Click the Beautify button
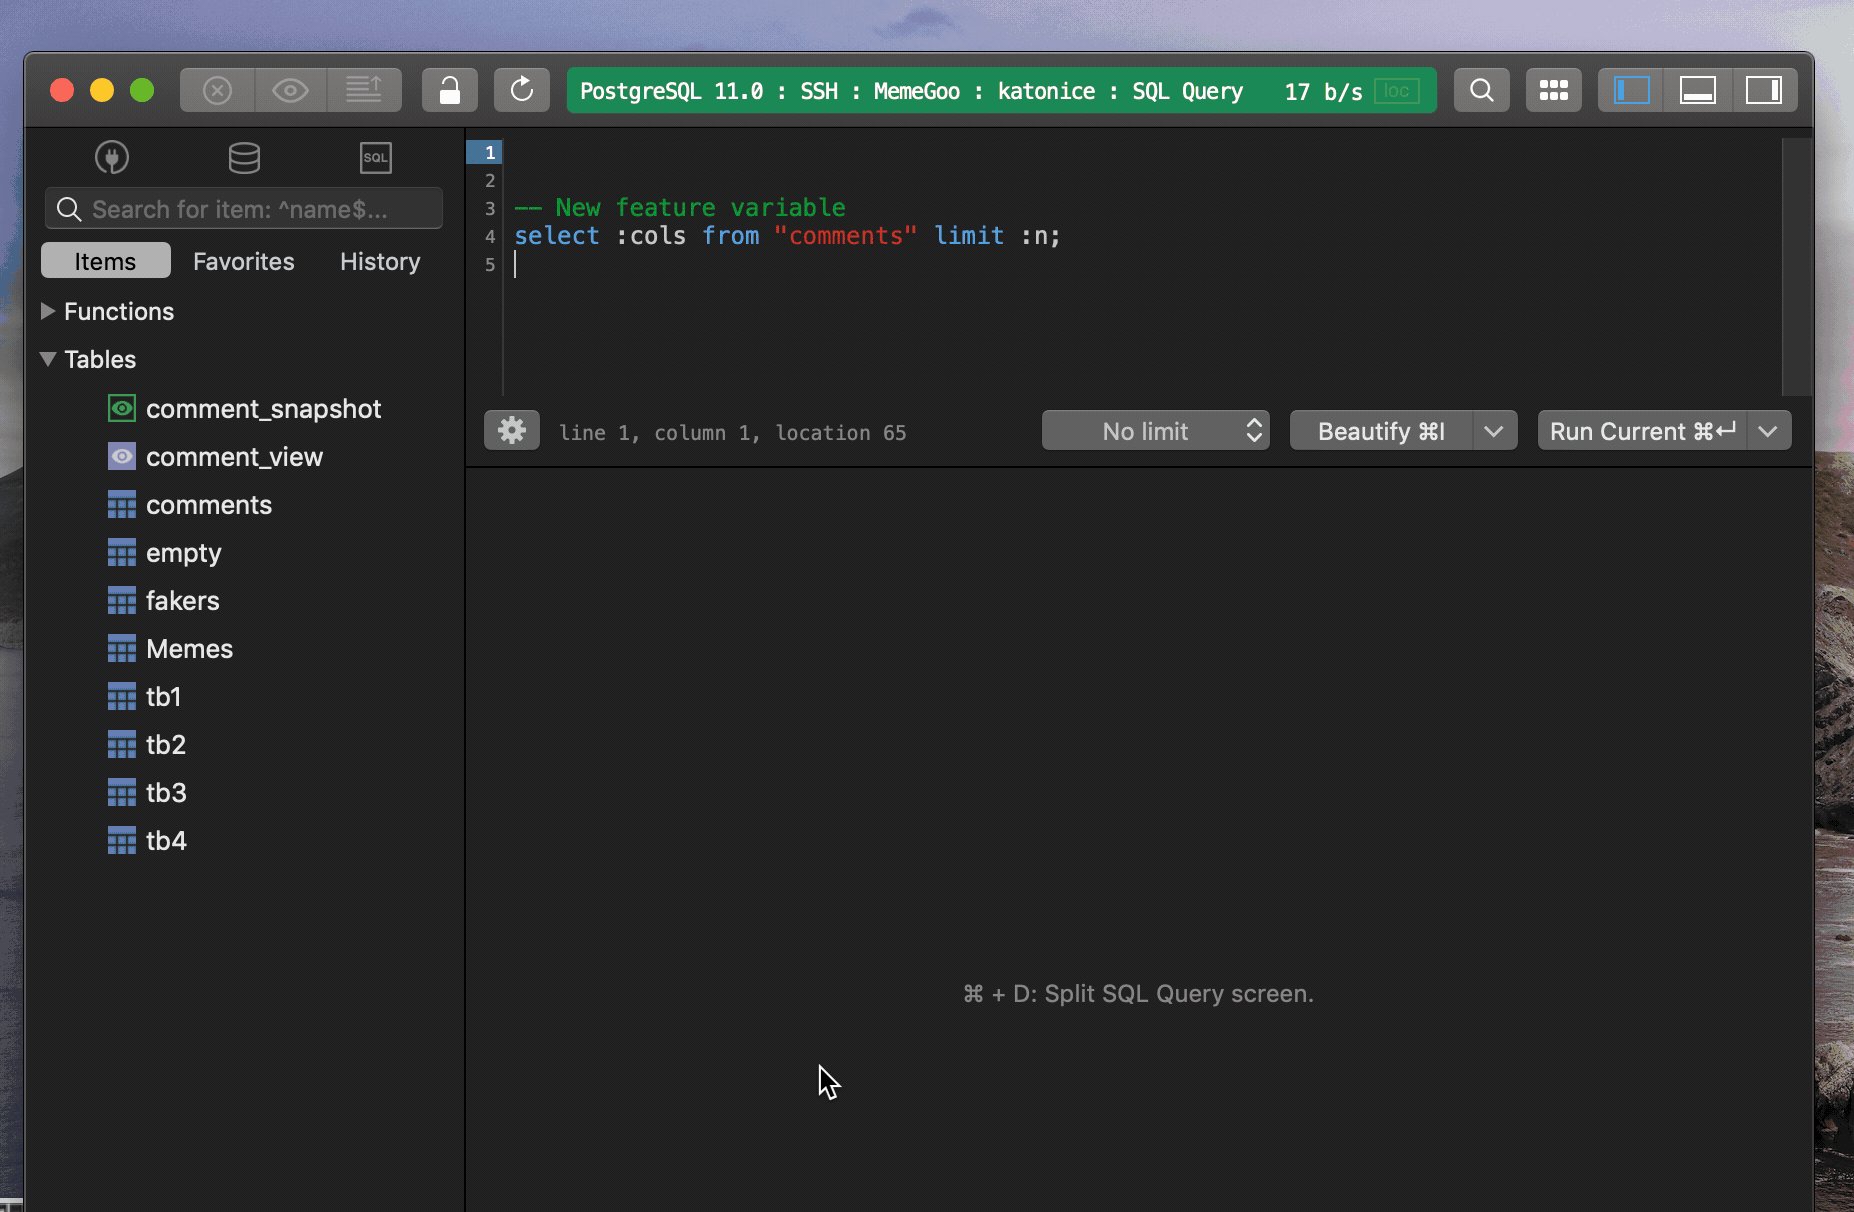1854x1212 pixels. (x=1381, y=430)
